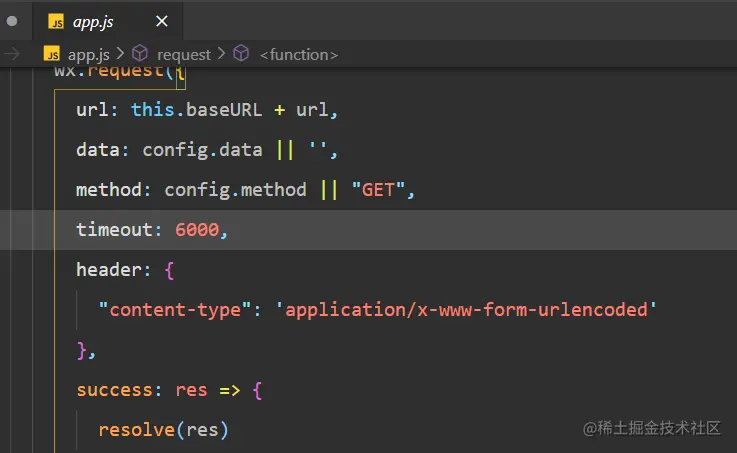Image resolution: width=737 pixels, height=453 pixels.
Task: Click the 'header' property name
Action: [x=109, y=270]
